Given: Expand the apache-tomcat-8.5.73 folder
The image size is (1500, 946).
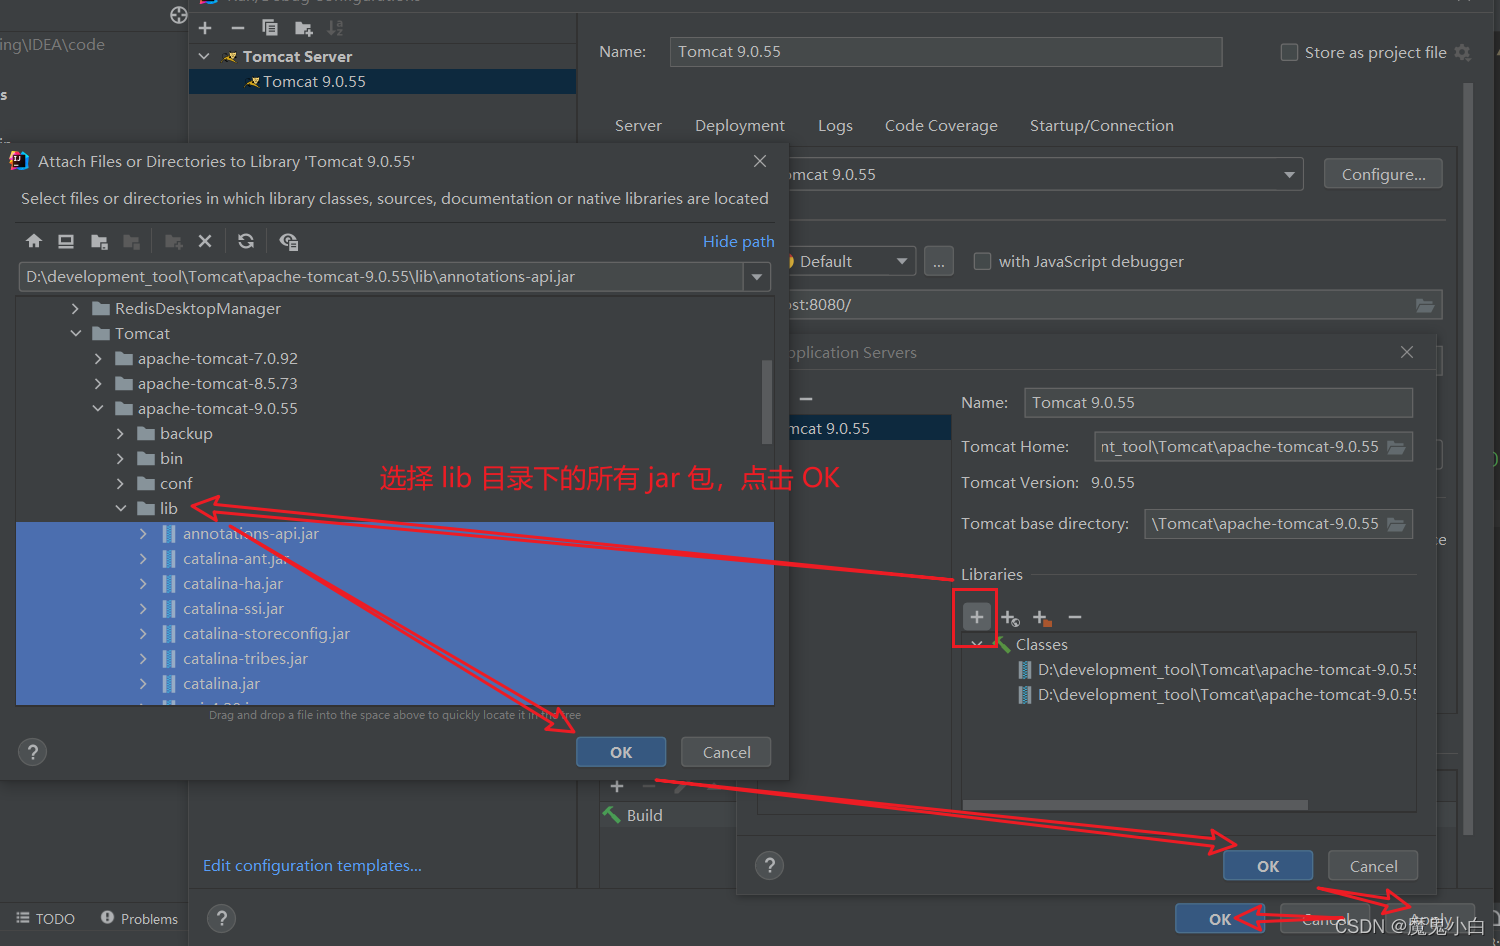Looking at the screenshot, I should [x=97, y=384].
